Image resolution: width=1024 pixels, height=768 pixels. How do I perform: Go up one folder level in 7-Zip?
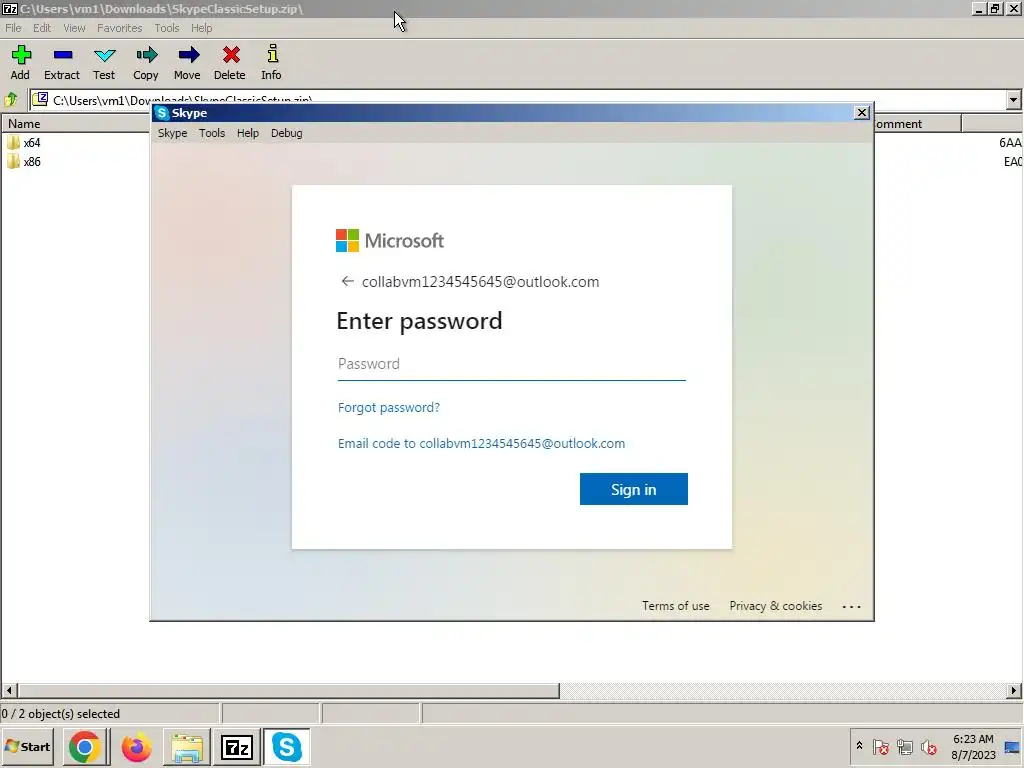point(11,100)
